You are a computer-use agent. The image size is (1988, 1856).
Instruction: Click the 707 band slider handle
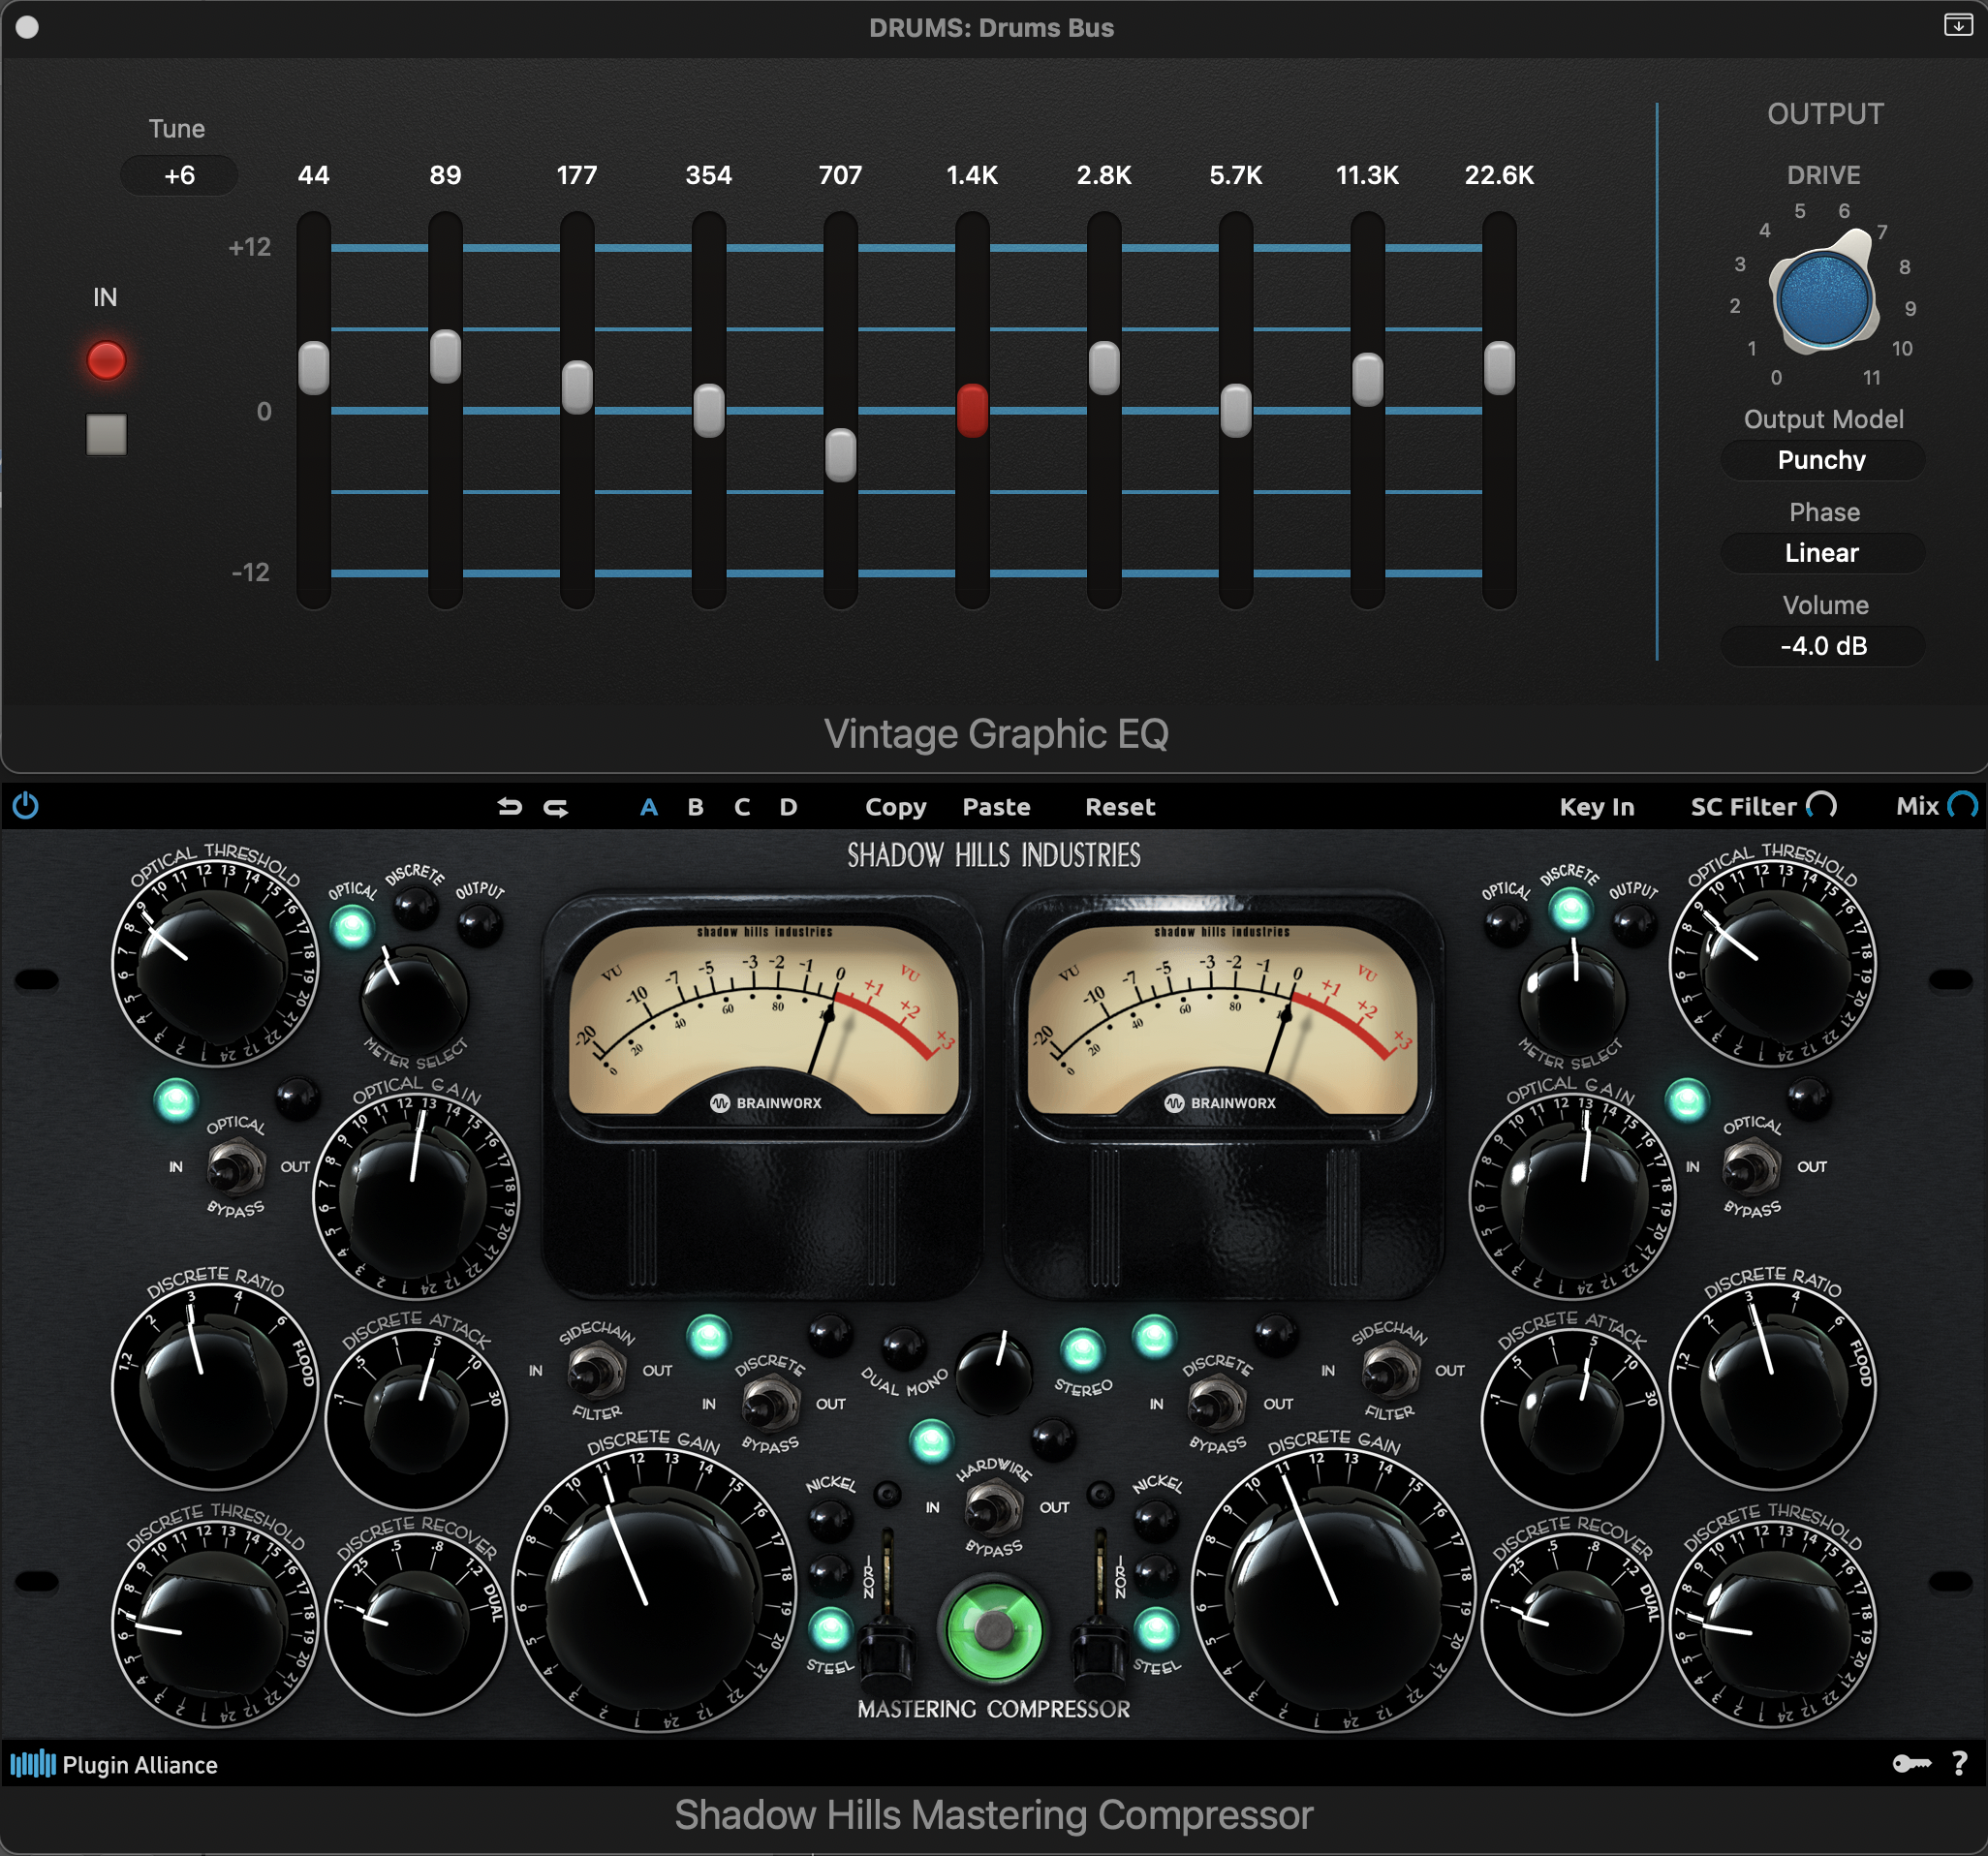[x=840, y=455]
